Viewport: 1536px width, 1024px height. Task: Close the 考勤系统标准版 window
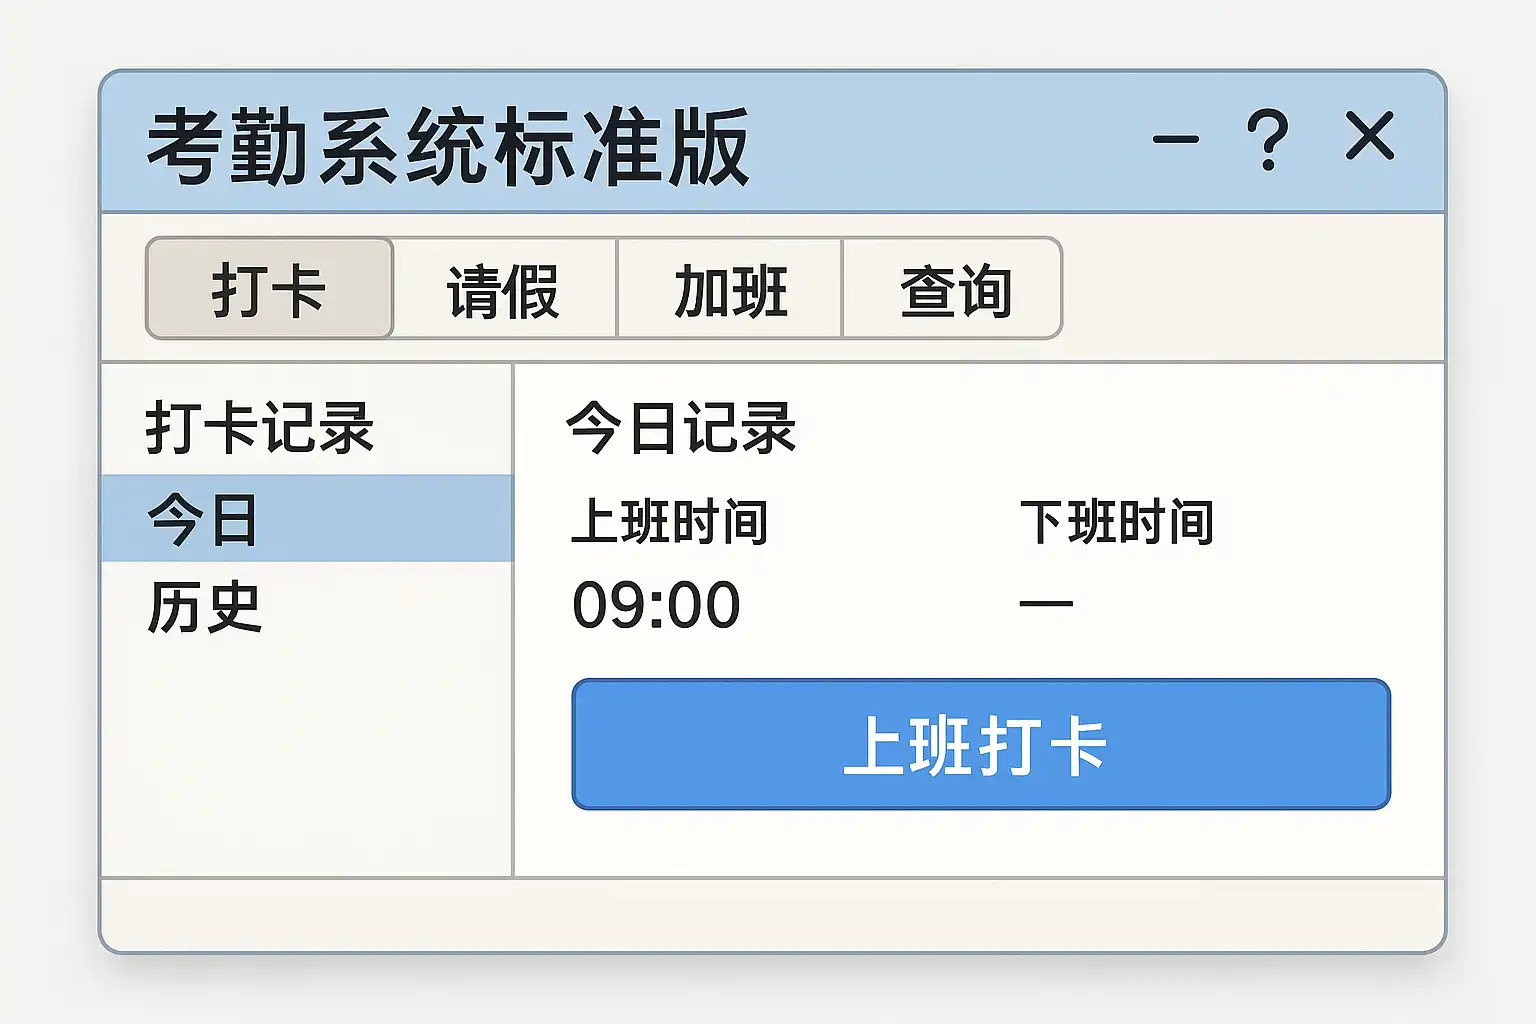pos(1369,136)
